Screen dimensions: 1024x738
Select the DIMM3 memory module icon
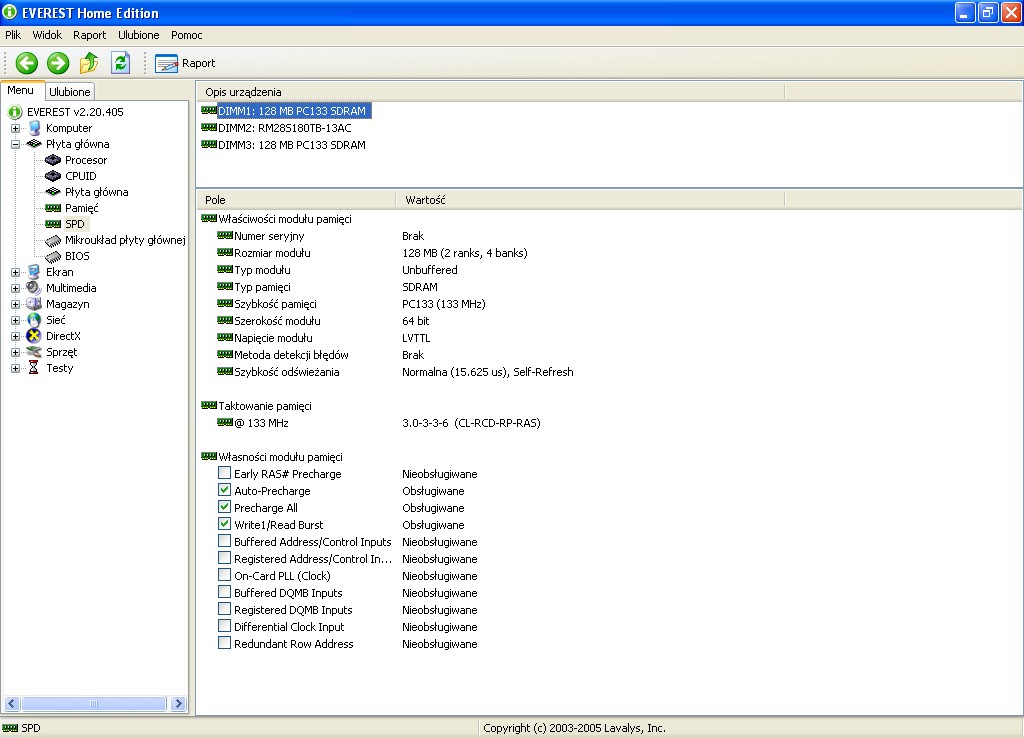pos(209,144)
